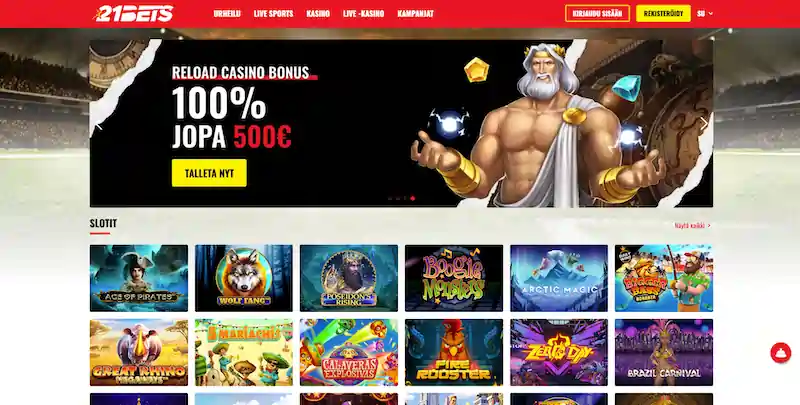Select the active red carousel dot
The width and height of the screenshot is (800, 405).
click(413, 198)
